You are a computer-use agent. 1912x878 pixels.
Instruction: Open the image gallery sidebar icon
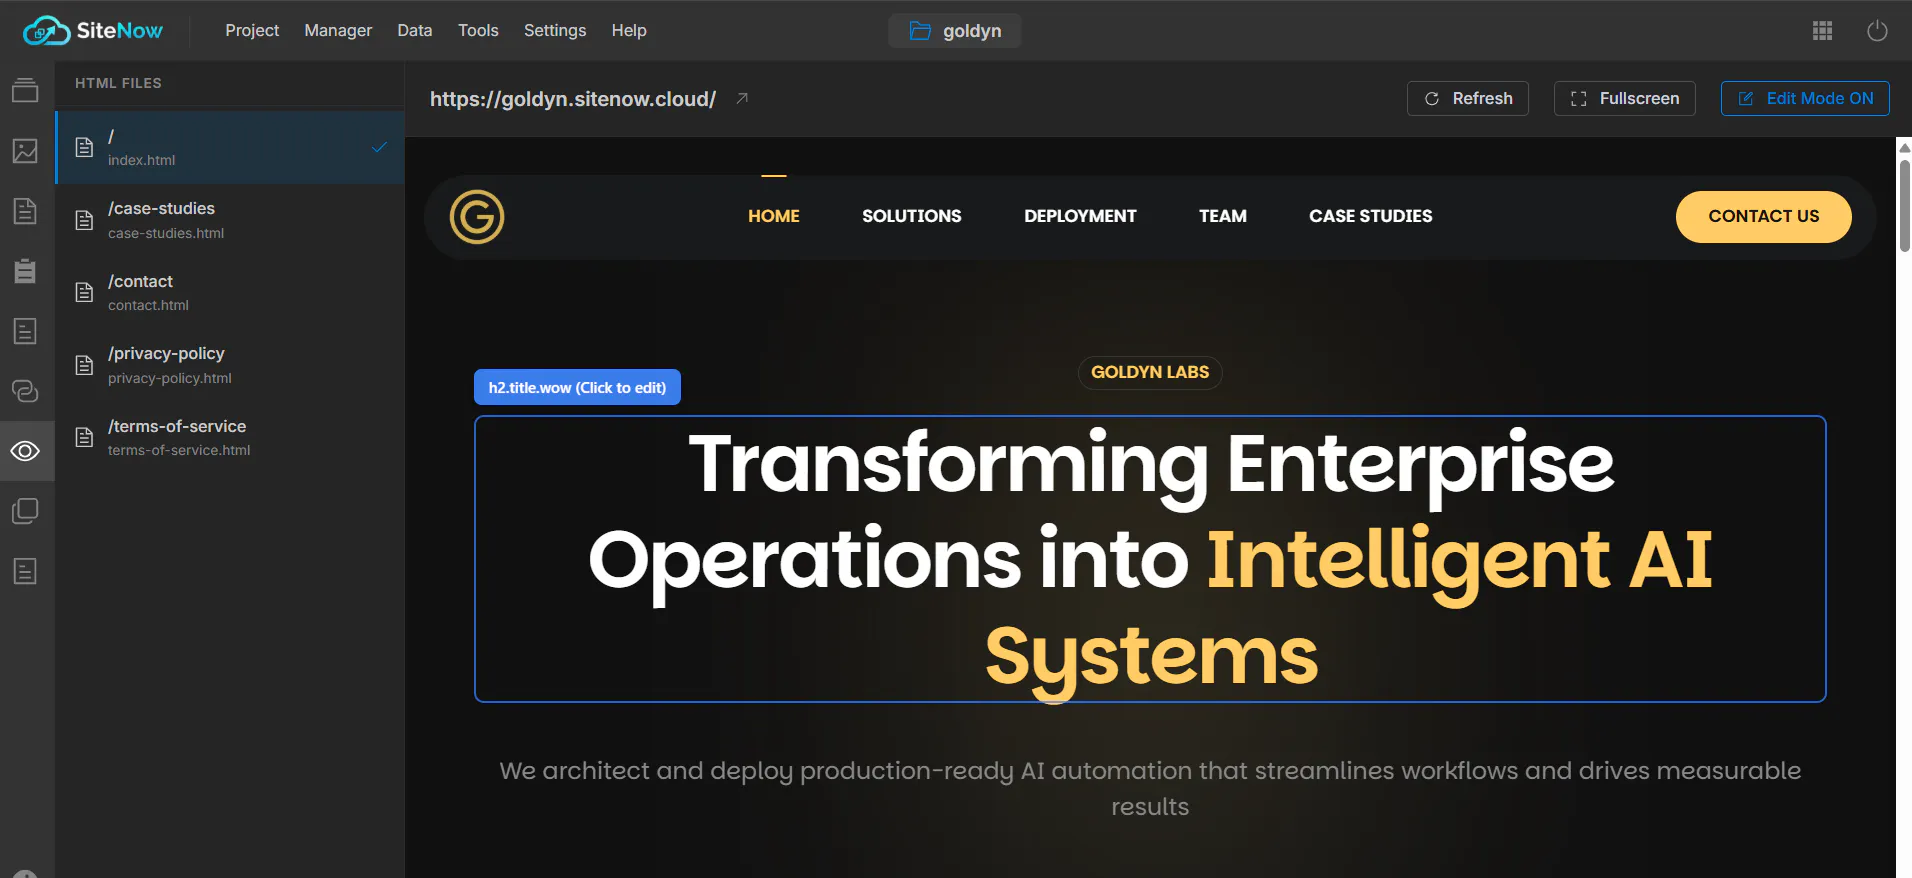coord(25,151)
